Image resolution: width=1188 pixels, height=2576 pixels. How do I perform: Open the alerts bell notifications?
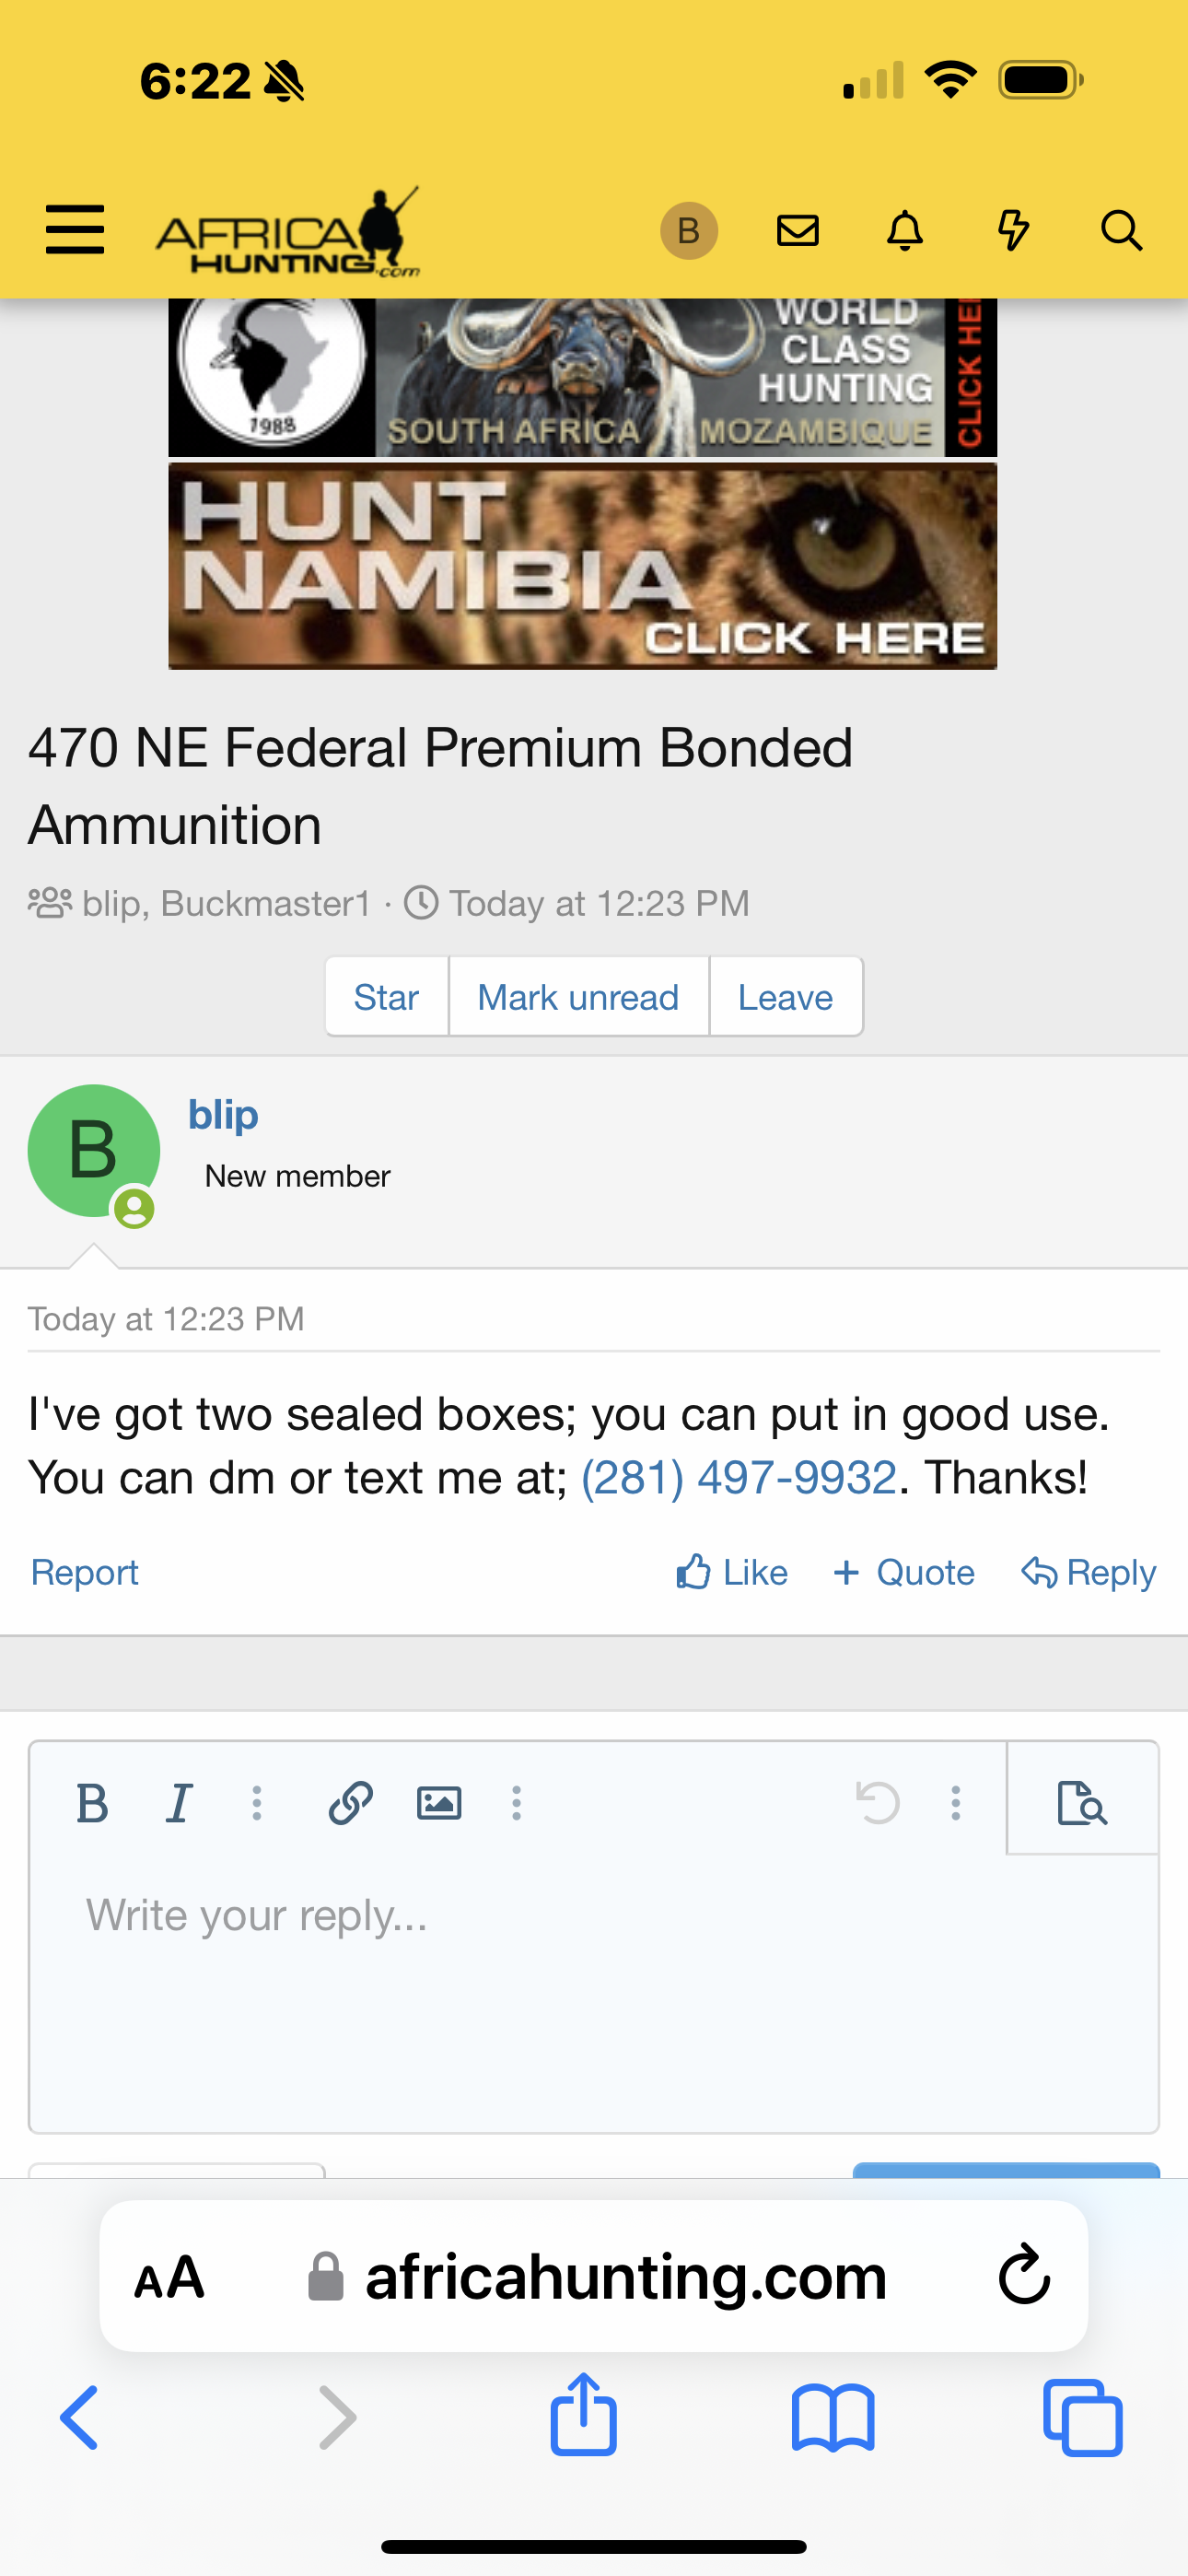pos(905,231)
